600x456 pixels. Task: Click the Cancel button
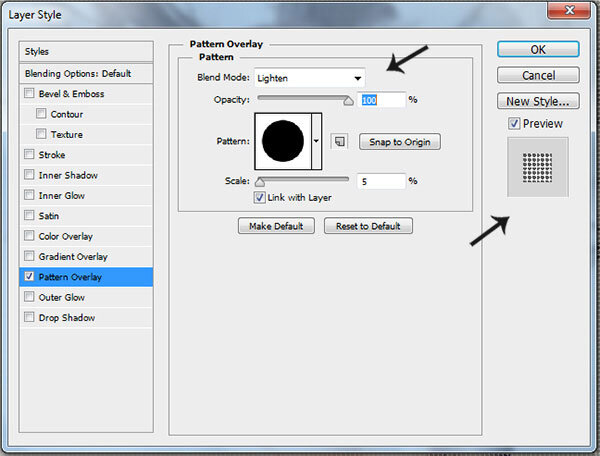pyautogui.click(x=538, y=75)
